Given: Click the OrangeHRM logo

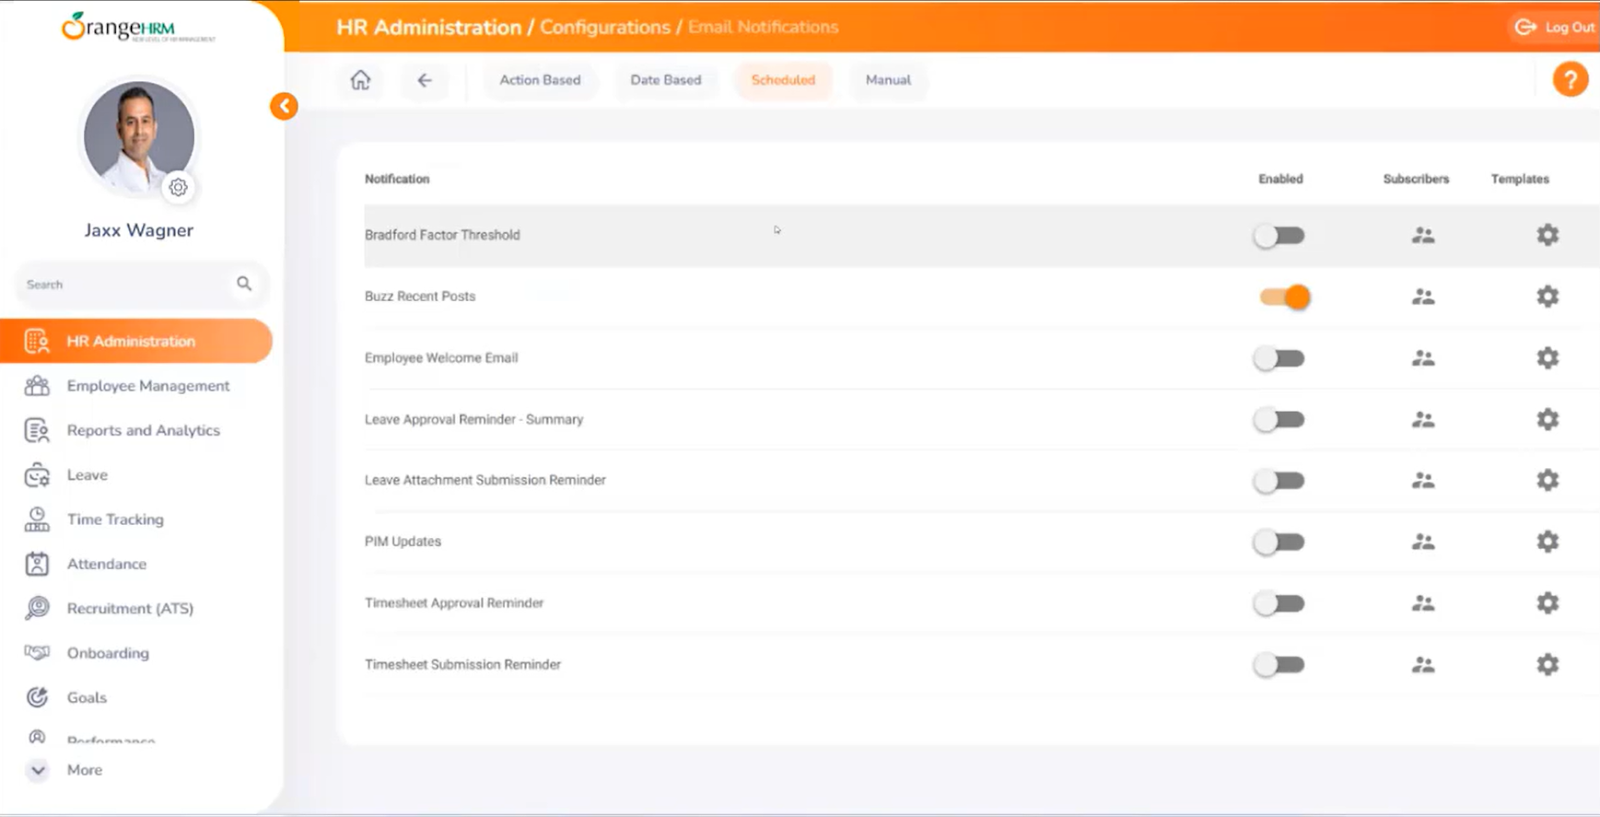Looking at the screenshot, I should coord(137,27).
